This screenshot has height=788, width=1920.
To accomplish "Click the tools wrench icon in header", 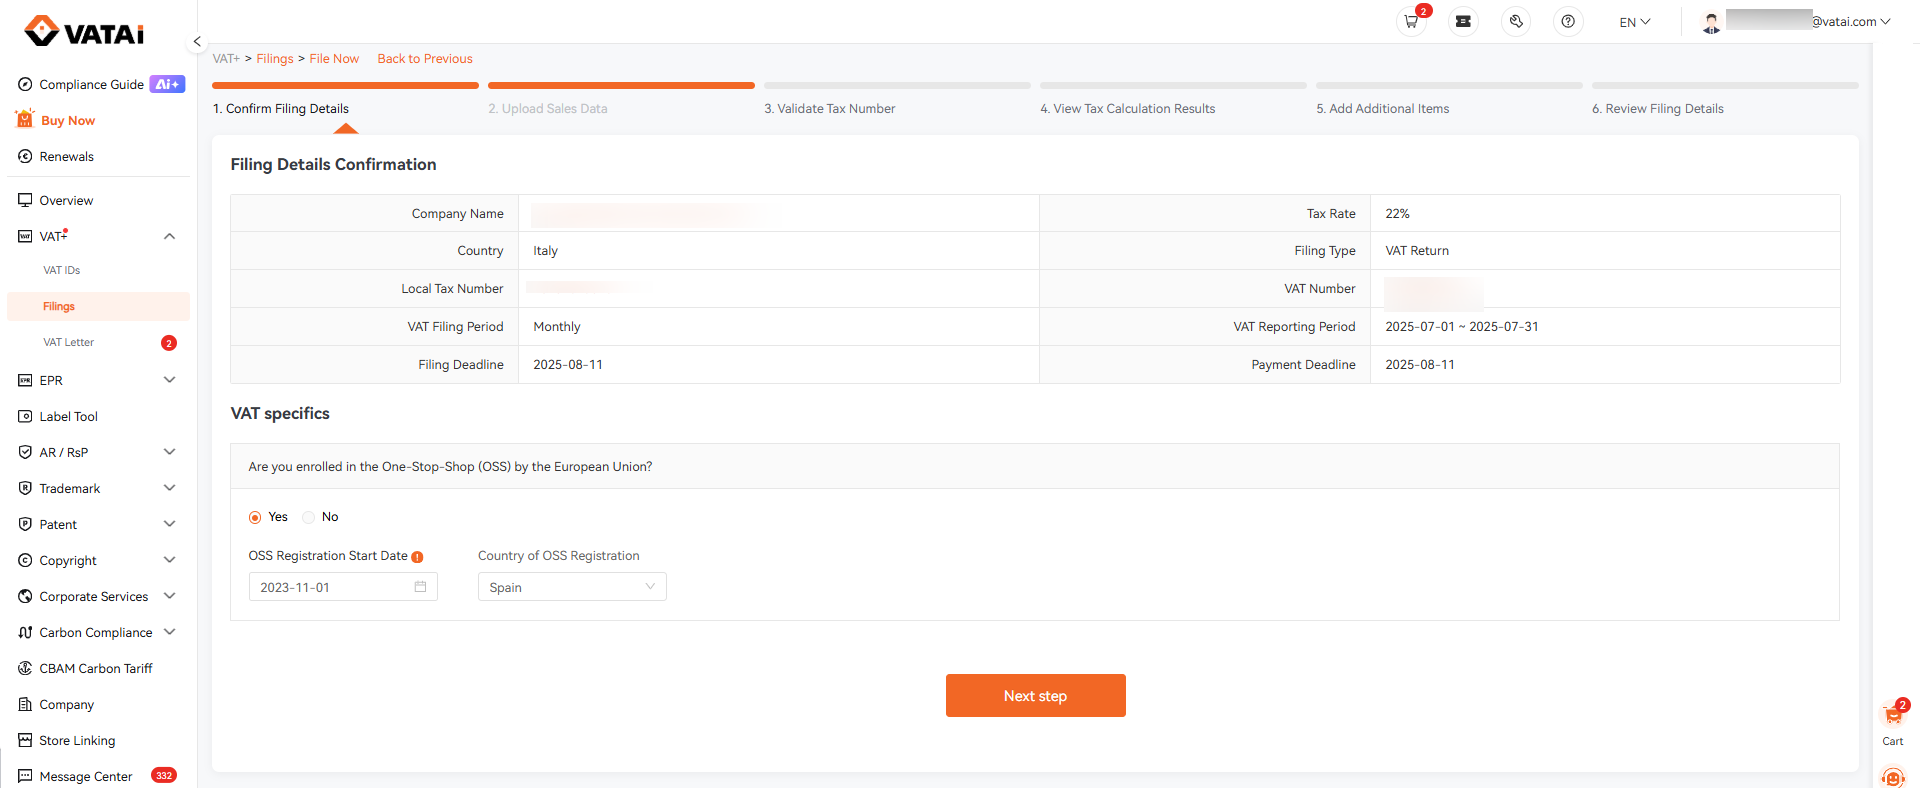I will [x=1516, y=22].
